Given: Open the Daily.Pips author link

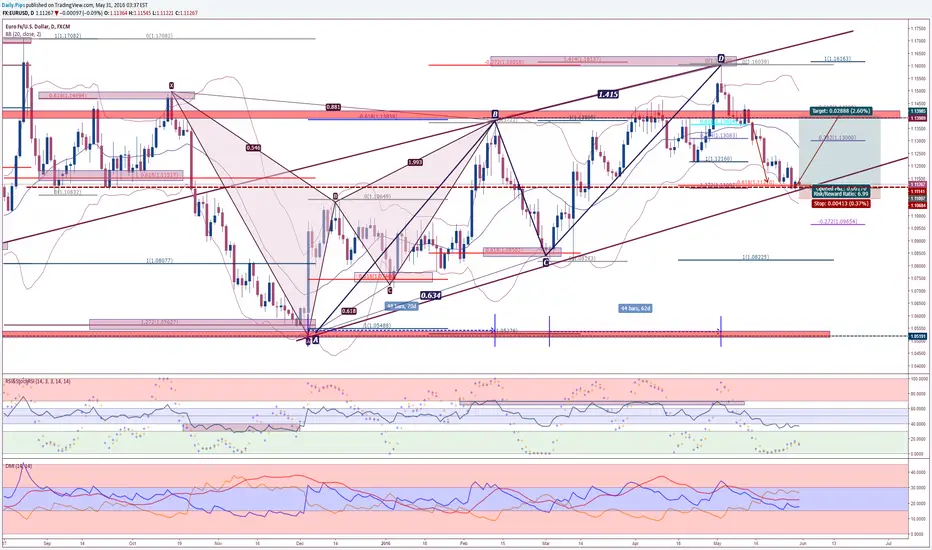Looking at the screenshot, I should coord(12,4).
